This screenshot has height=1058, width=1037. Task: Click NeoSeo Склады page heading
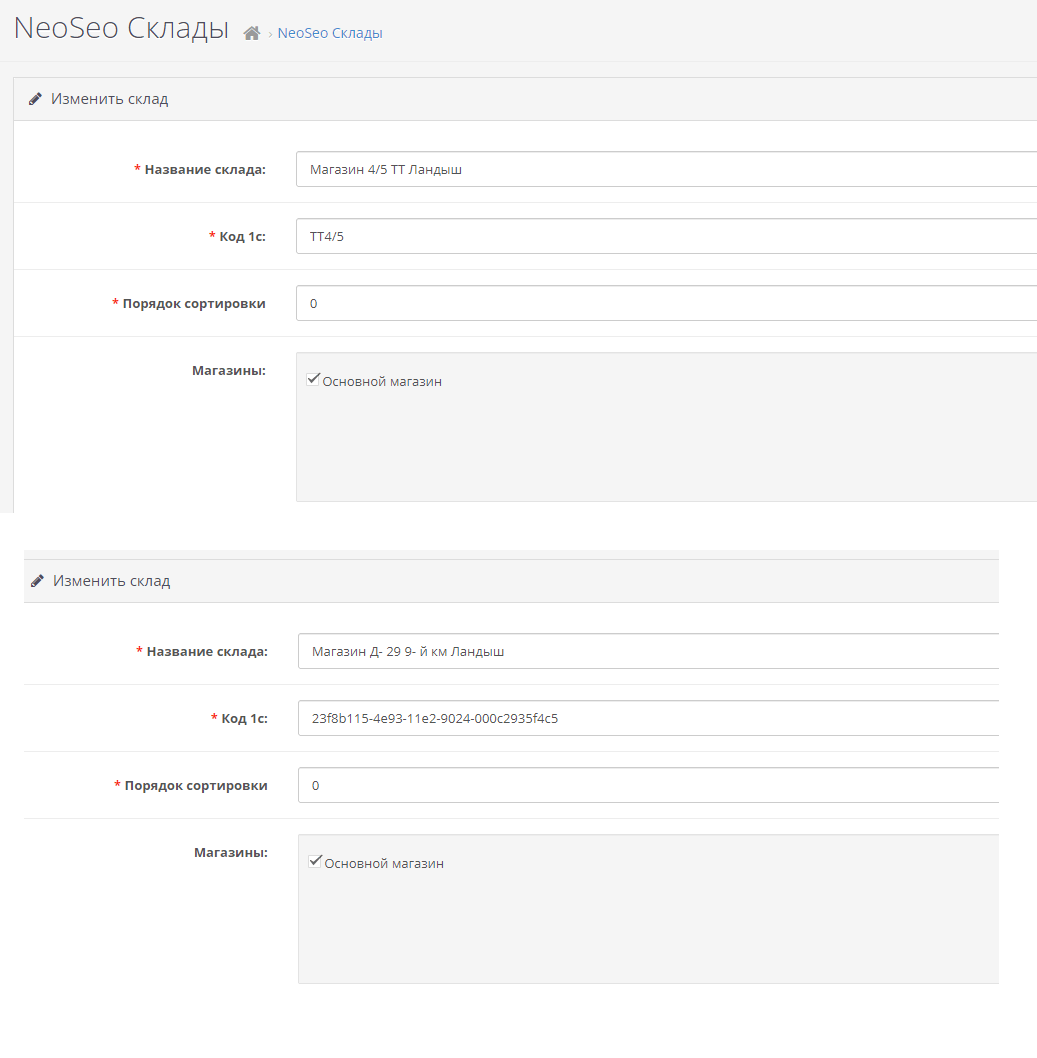tap(121, 28)
